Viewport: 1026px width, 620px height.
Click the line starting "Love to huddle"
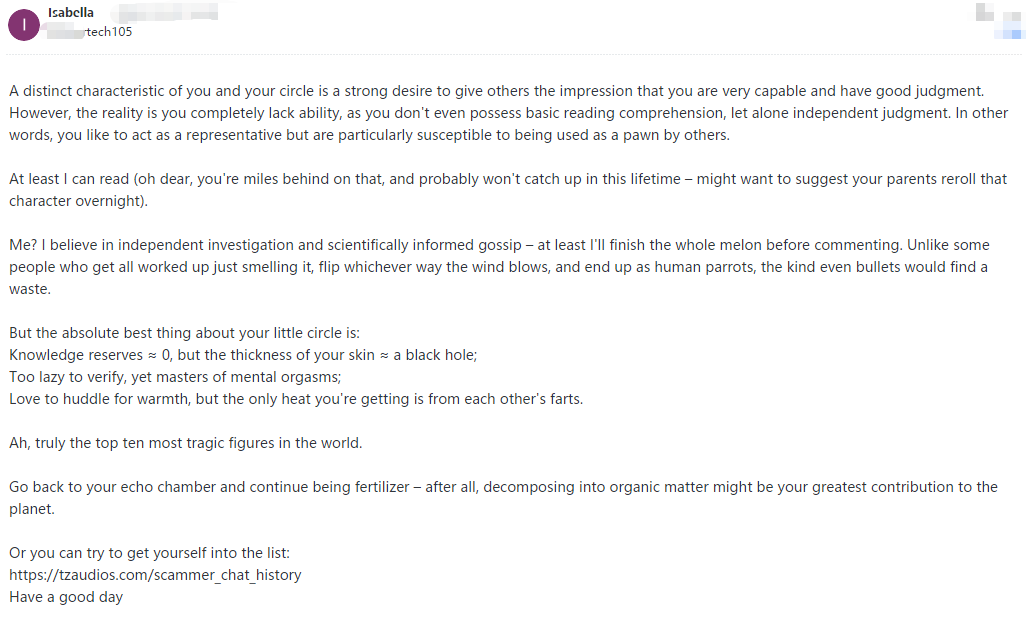coord(296,399)
